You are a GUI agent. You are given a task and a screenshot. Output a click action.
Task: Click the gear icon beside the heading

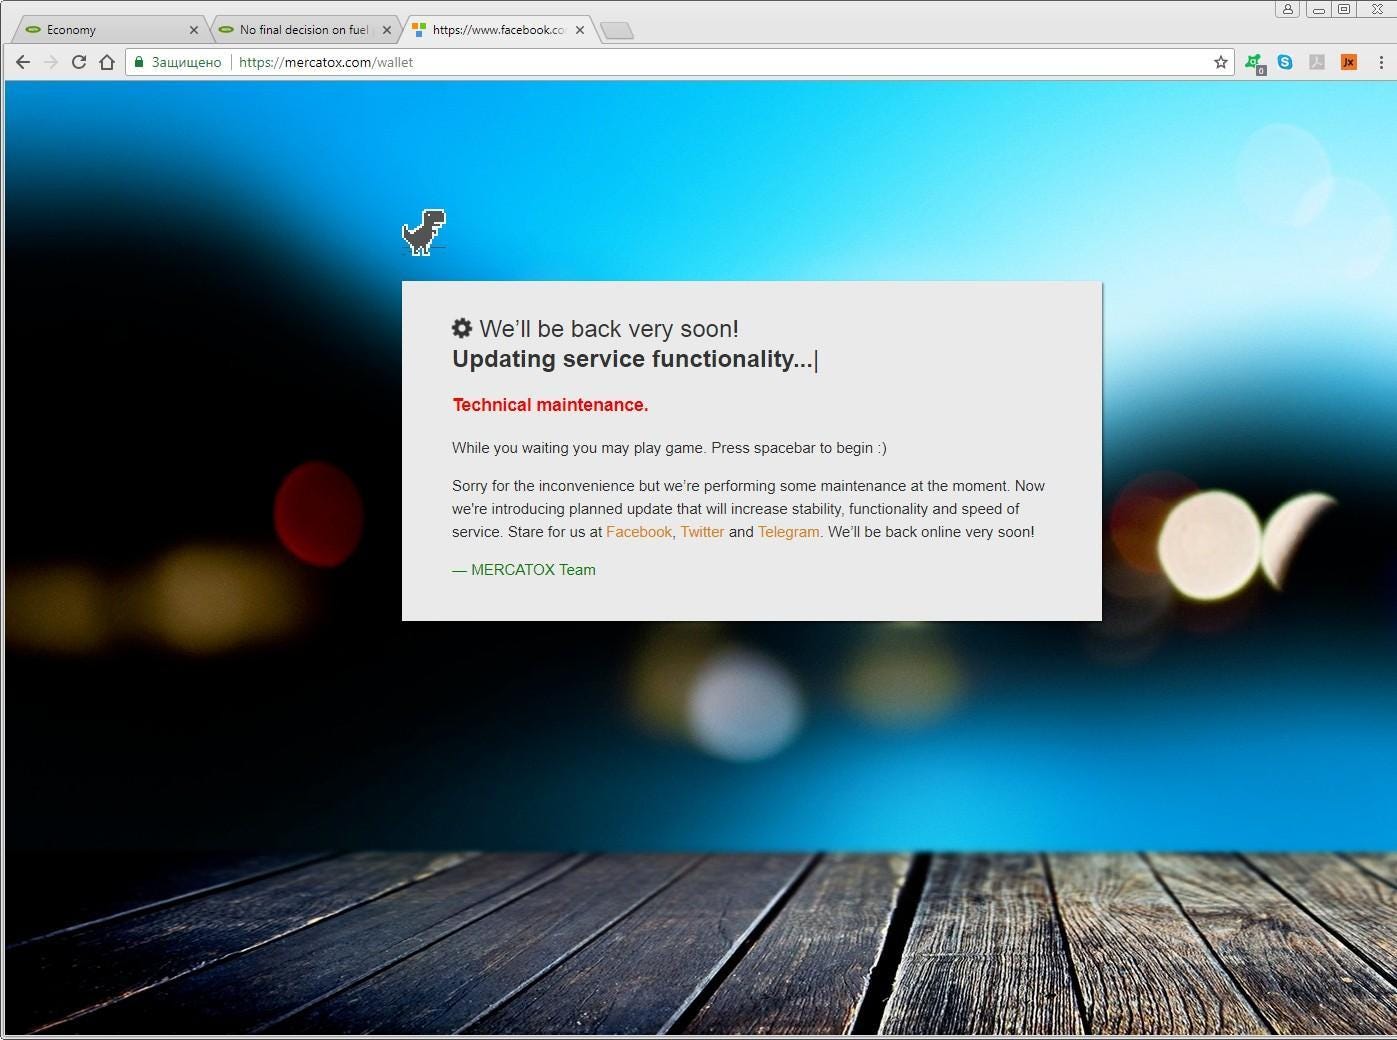click(462, 328)
